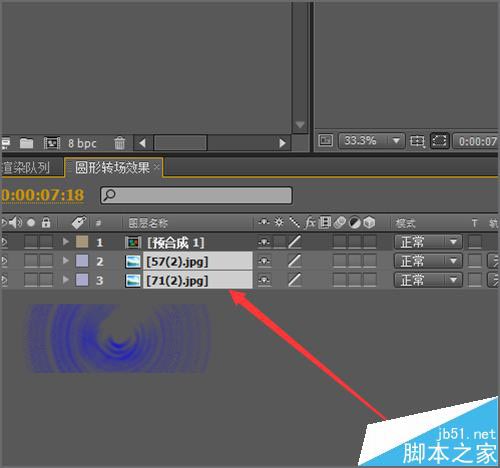Close the 圆形转场效果 tab

(x=157, y=167)
